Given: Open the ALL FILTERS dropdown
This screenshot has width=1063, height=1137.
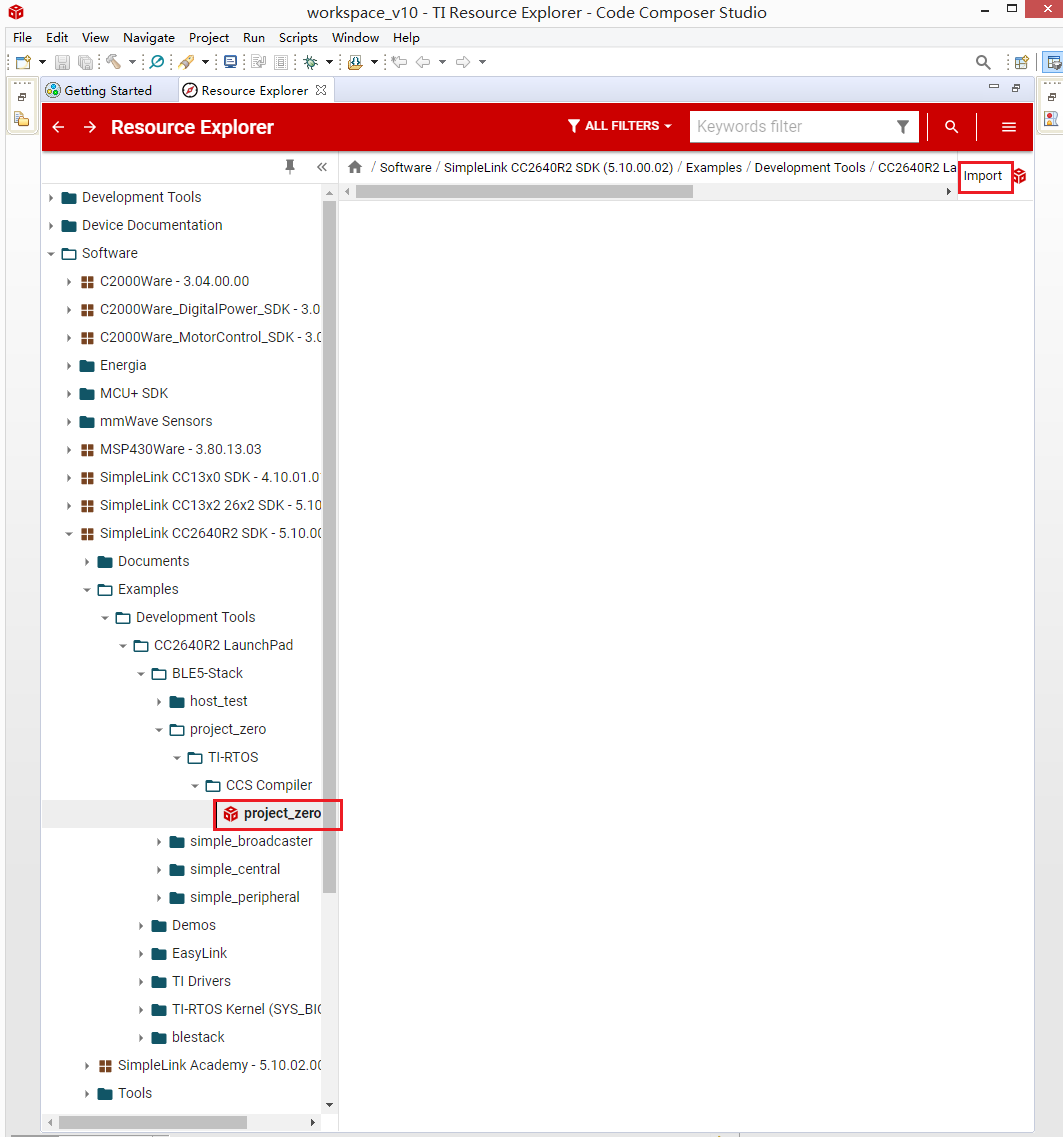Looking at the screenshot, I should coord(620,126).
